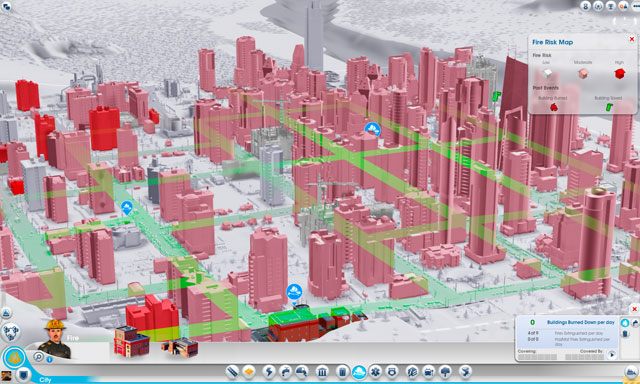Close the fire statistics panel at bottom right
Viewport: 640px width, 384px height.
pos(634,309)
